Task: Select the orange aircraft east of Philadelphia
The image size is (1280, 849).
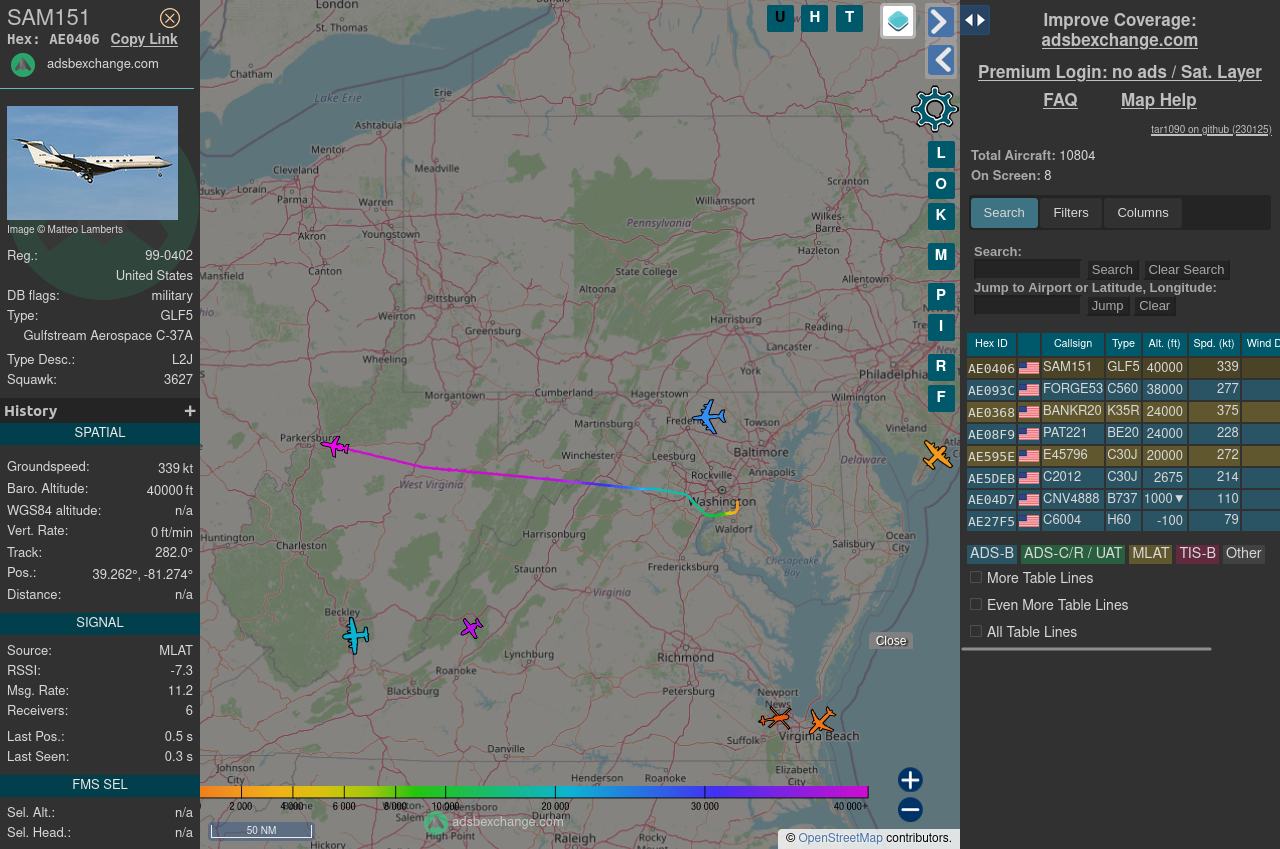Action: pos(937,455)
